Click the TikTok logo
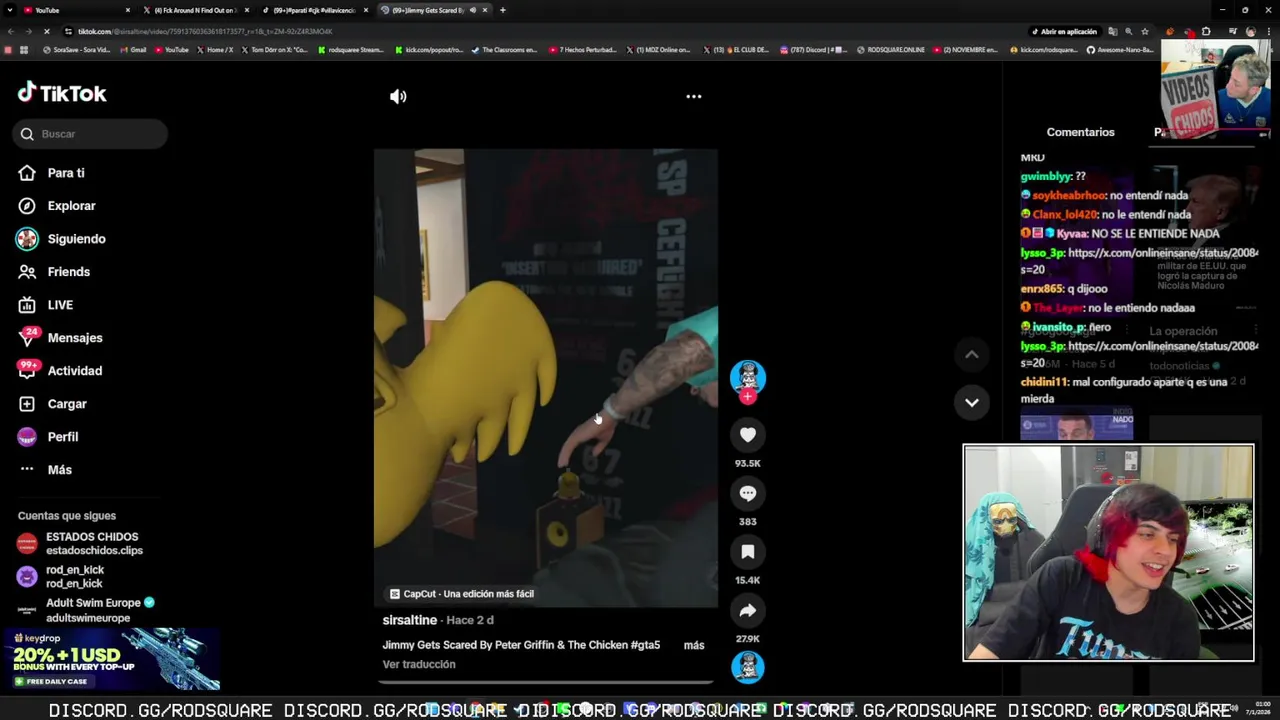The width and height of the screenshot is (1280, 720). 62,93
